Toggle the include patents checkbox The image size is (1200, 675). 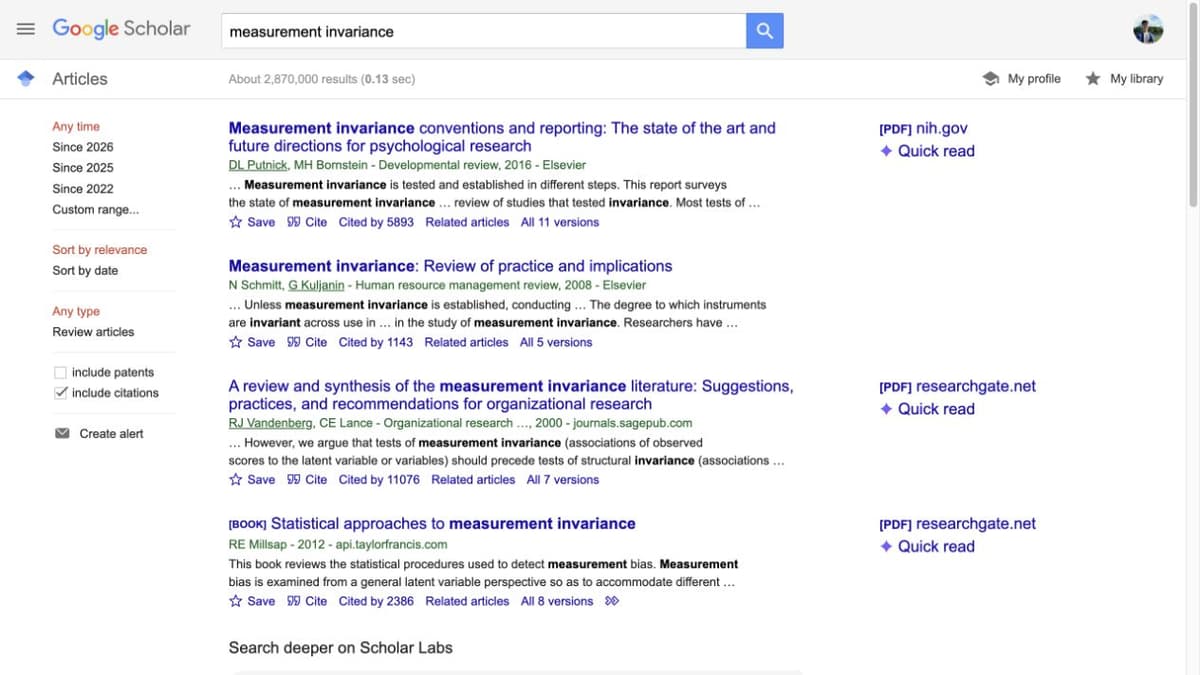[x=60, y=372]
